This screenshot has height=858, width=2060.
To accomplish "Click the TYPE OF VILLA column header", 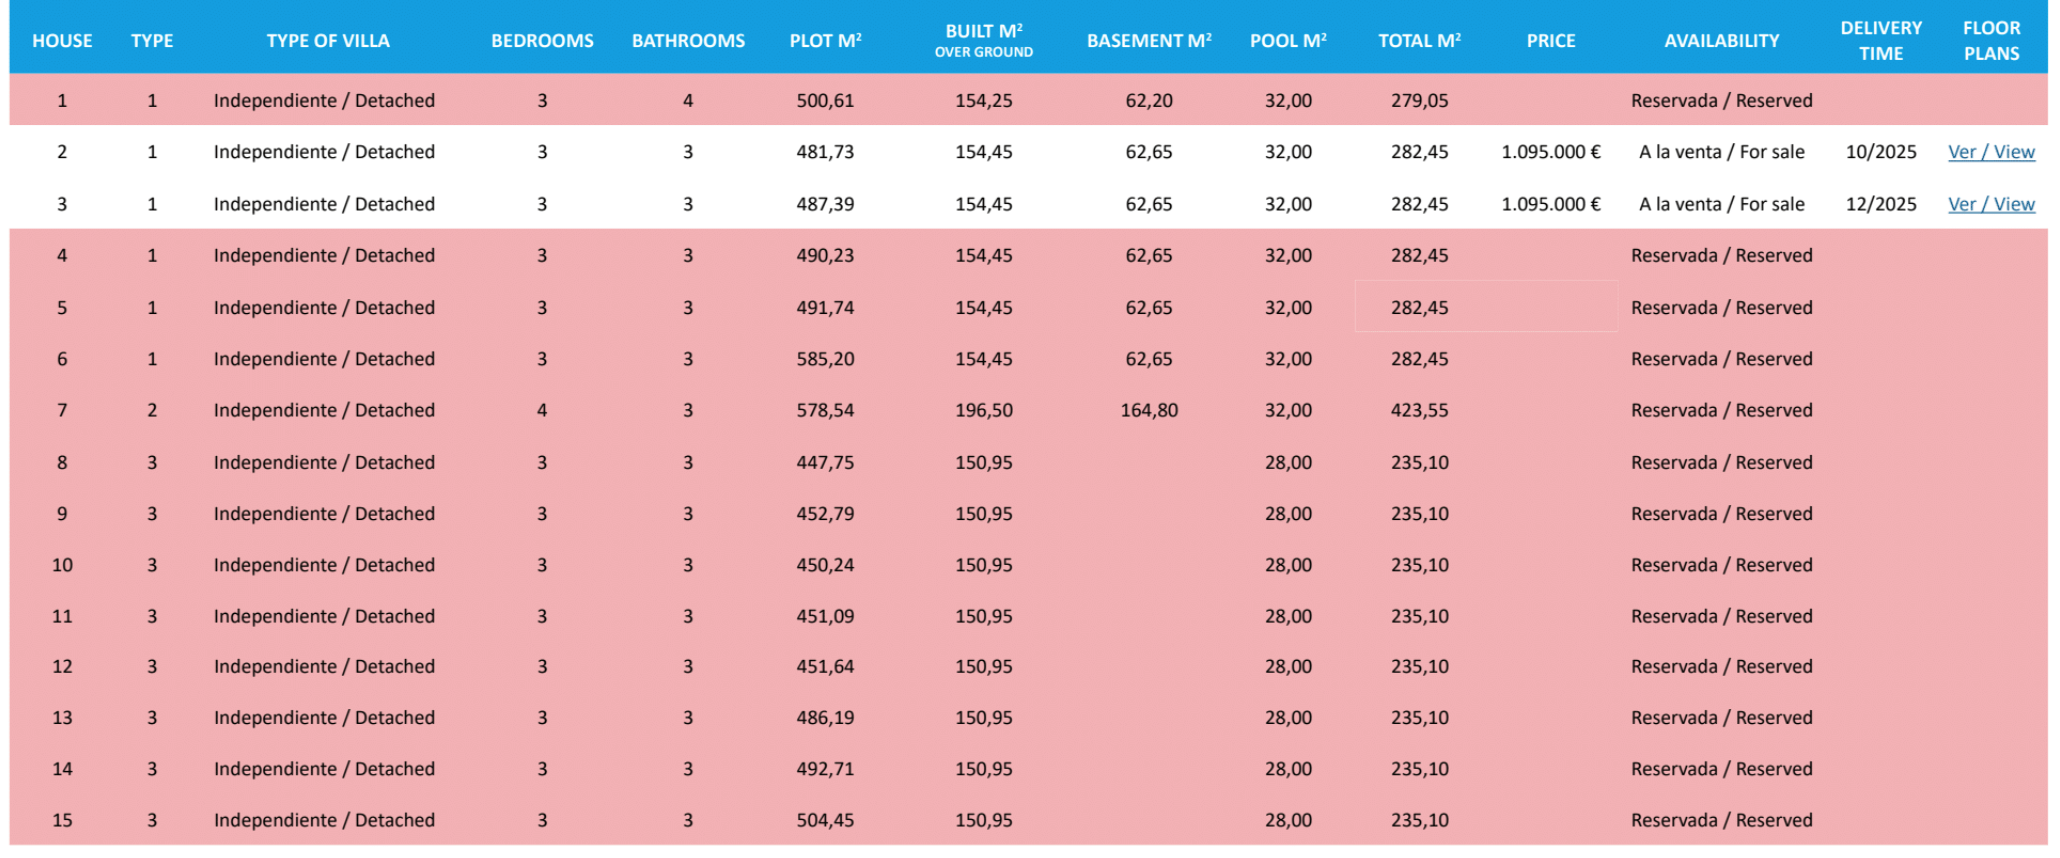I will click(x=328, y=41).
